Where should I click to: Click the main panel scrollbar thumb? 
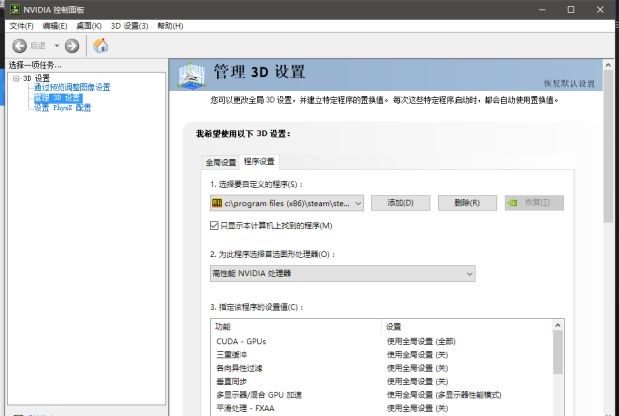[608, 147]
